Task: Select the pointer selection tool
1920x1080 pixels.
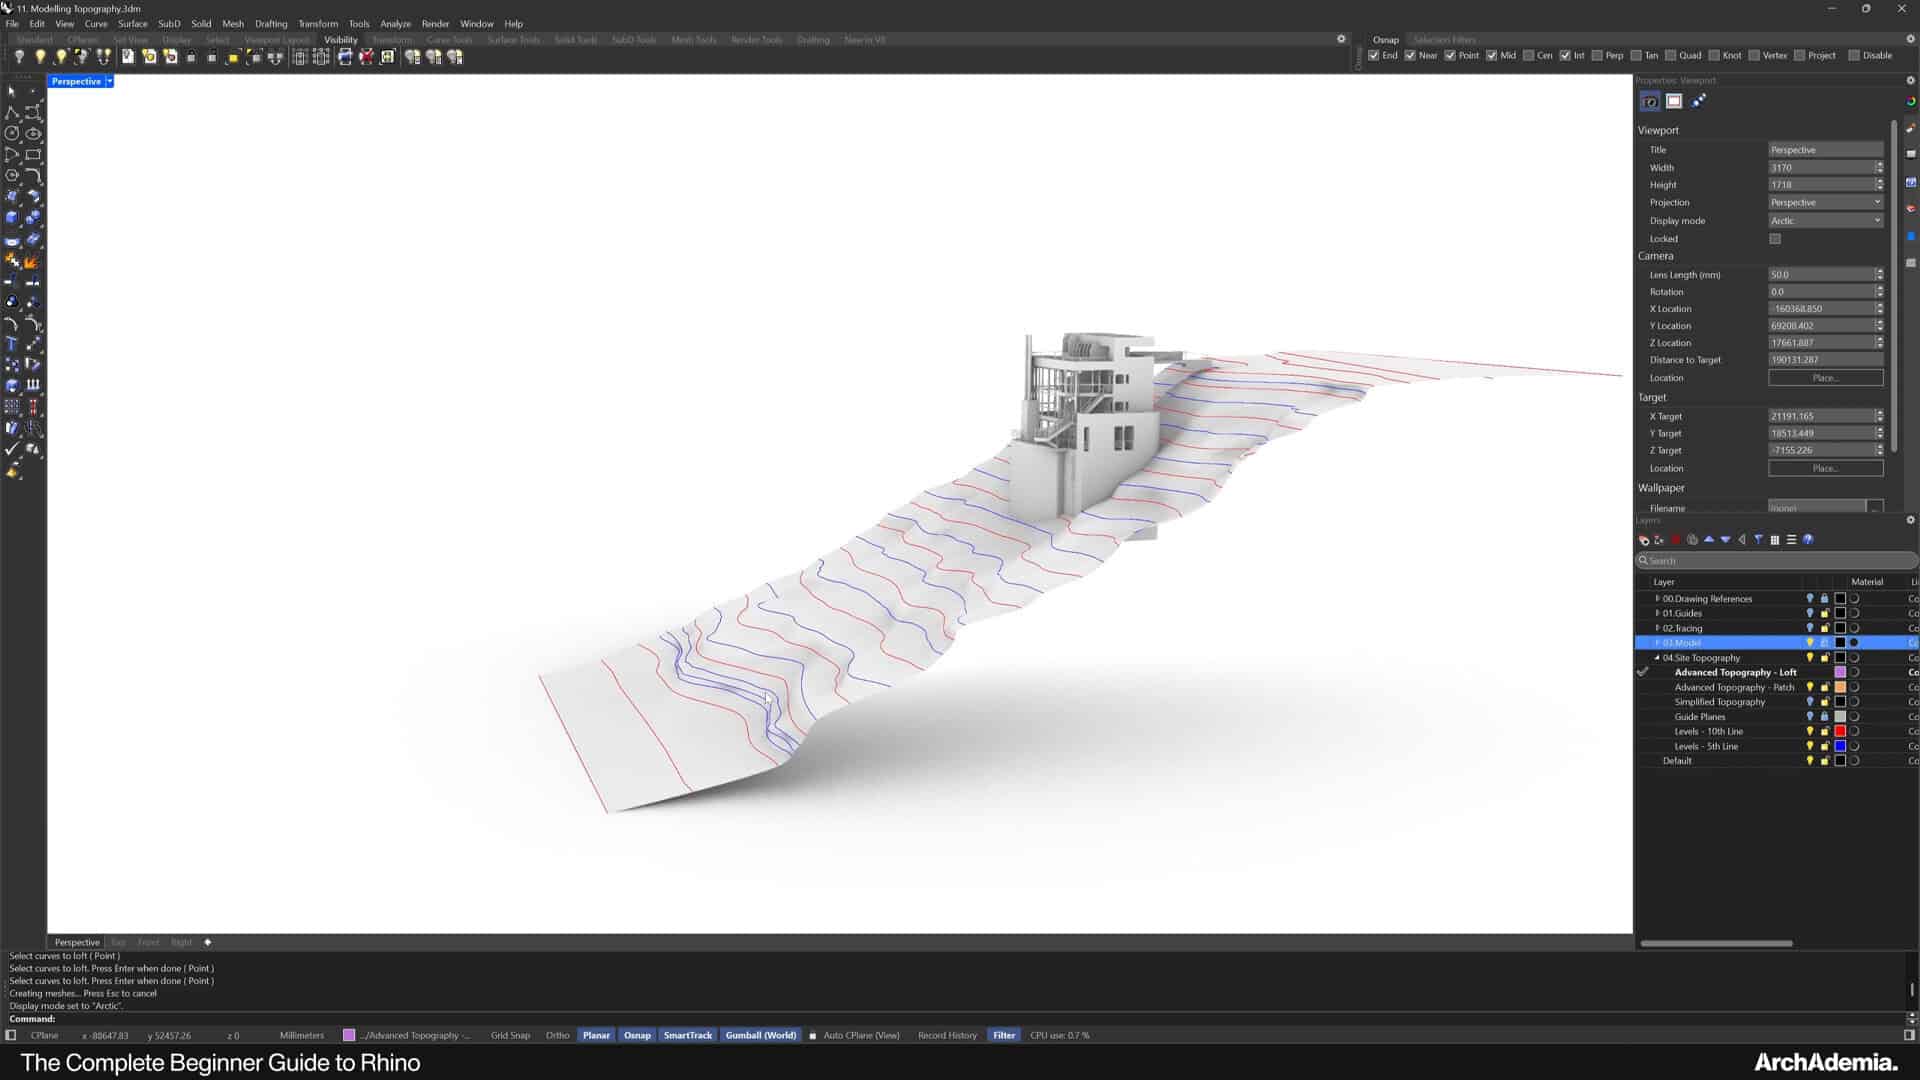Action: (12, 91)
